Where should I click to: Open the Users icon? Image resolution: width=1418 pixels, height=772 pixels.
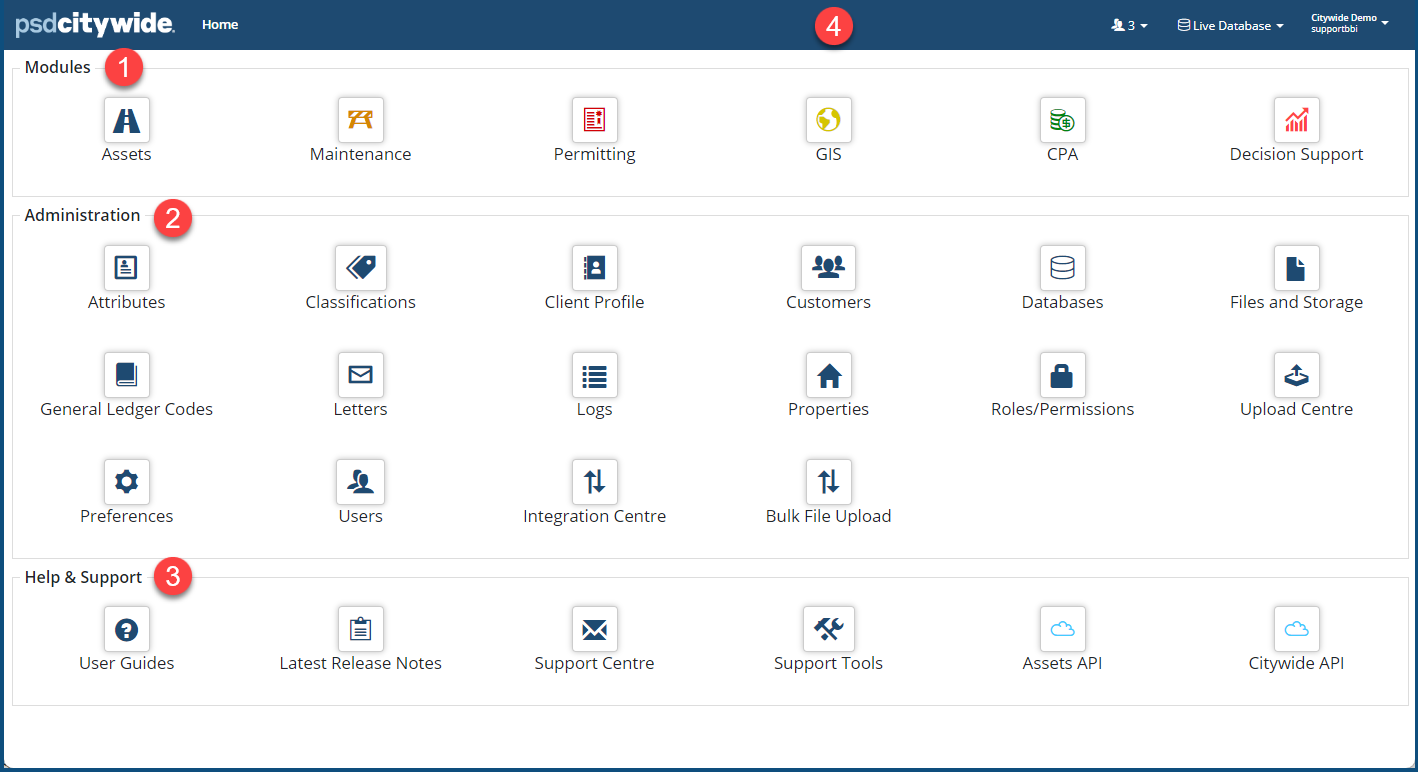point(361,481)
